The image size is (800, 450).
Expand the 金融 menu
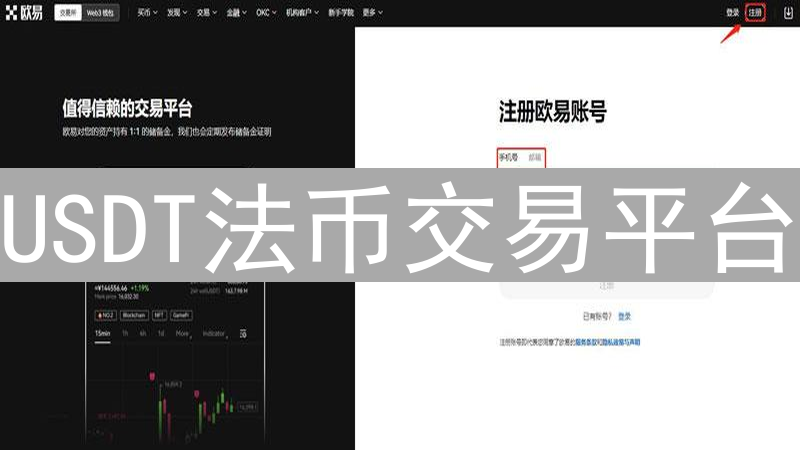[x=236, y=13]
